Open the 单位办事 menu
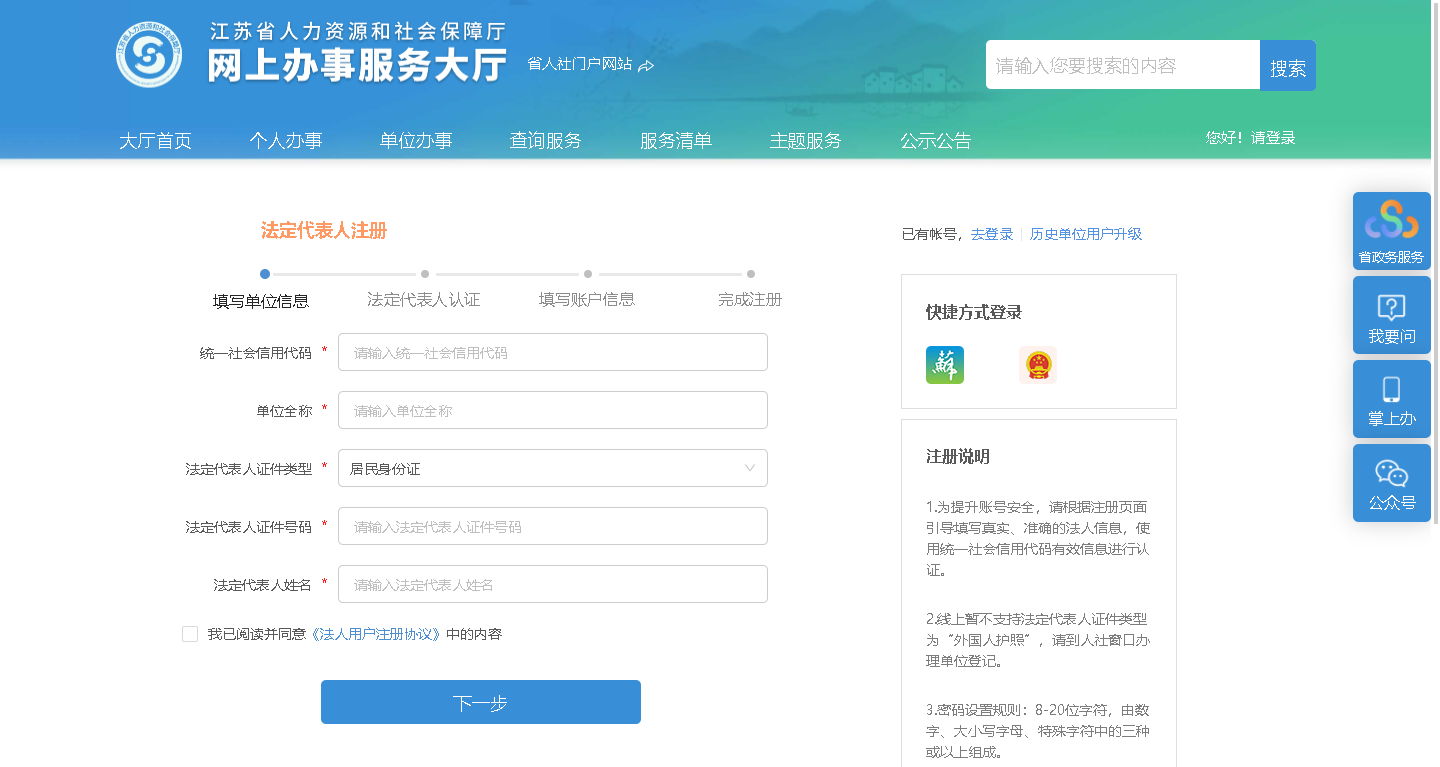This screenshot has height=767, width=1440. click(415, 141)
